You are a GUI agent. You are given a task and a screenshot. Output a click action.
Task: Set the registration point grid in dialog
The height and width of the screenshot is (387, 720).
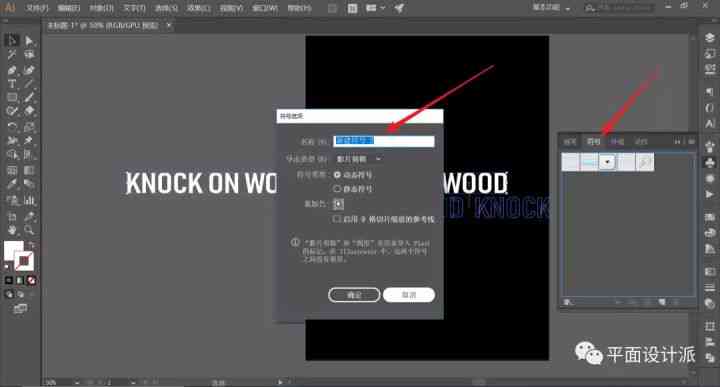(338, 204)
